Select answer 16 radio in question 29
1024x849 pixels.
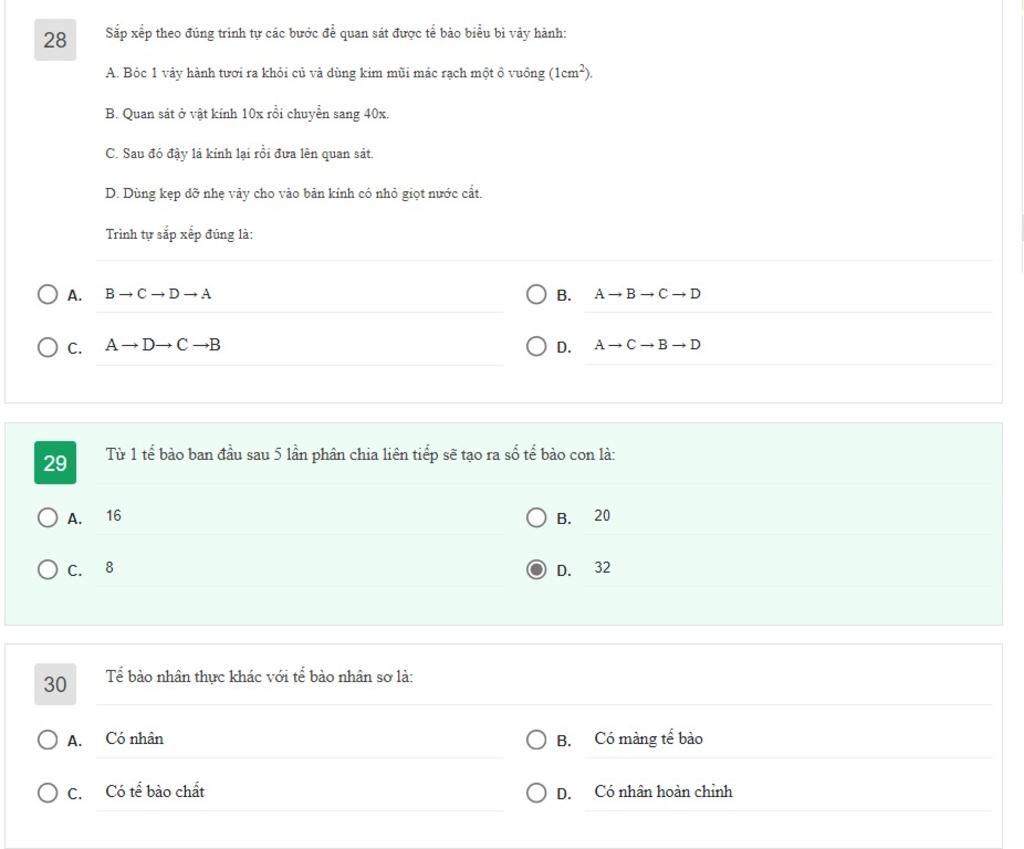(47, 518)
